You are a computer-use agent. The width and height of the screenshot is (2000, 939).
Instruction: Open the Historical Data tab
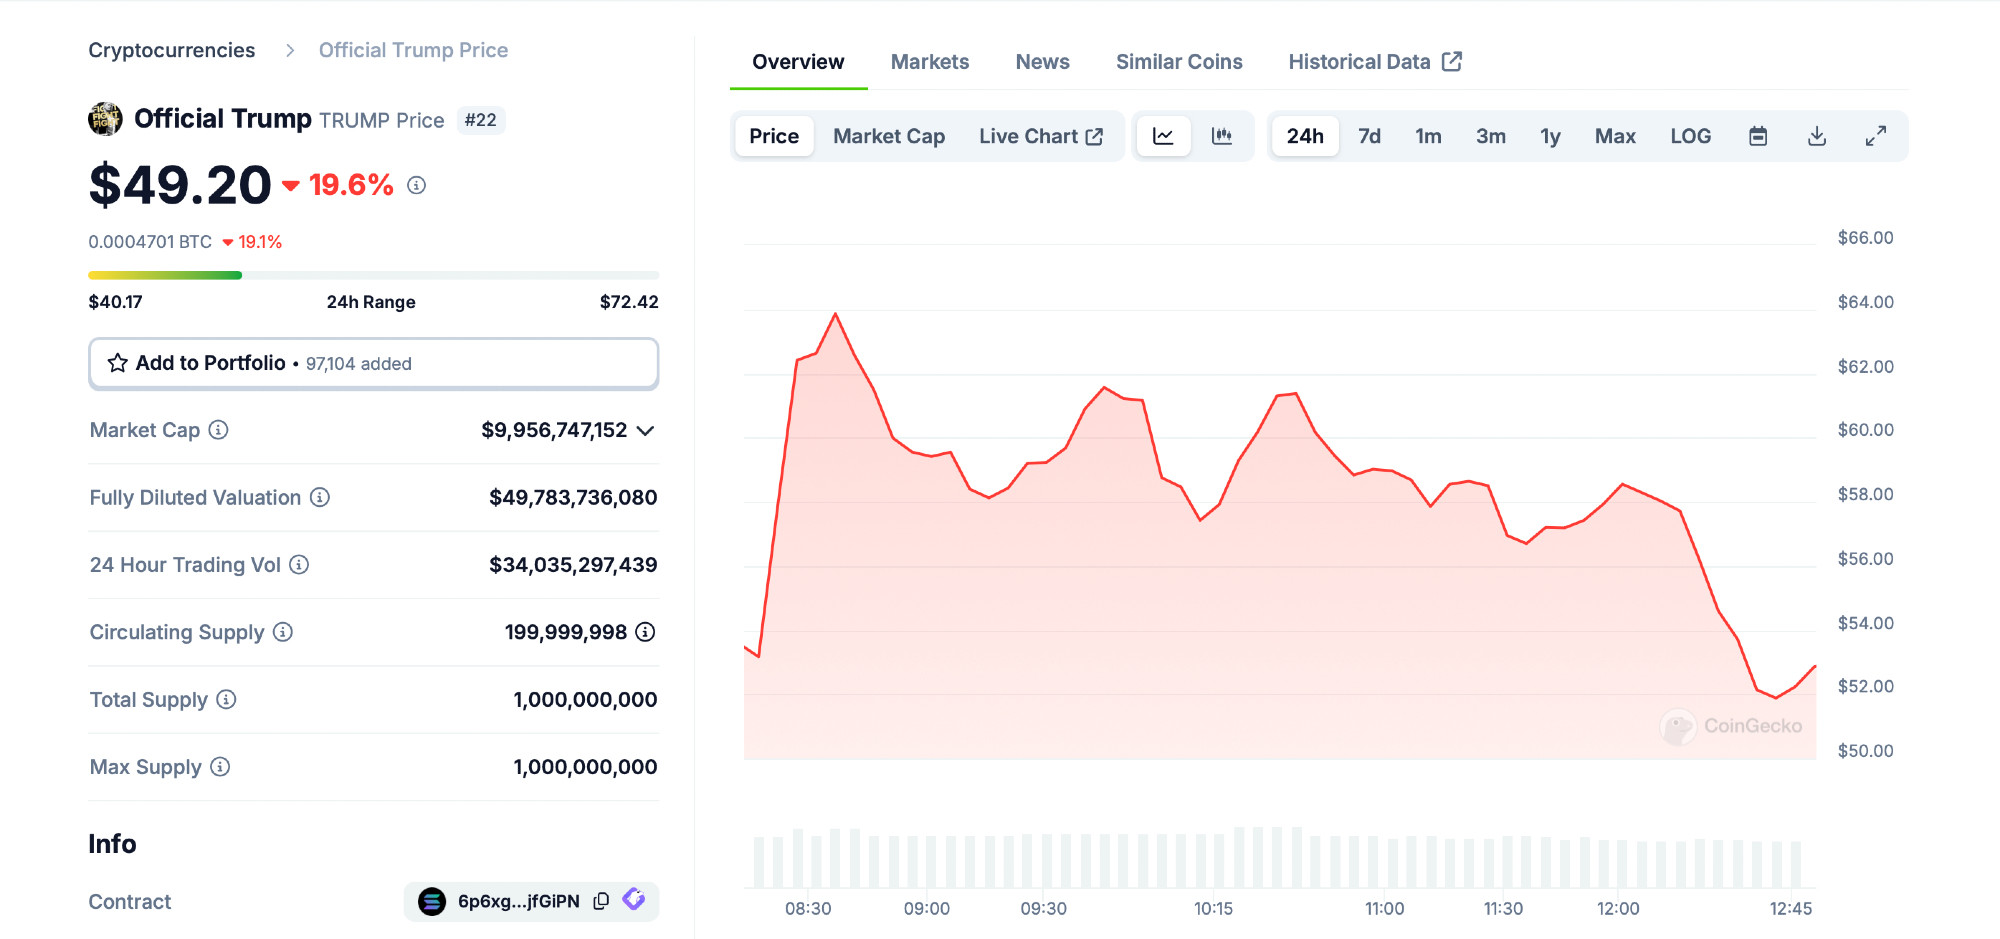[1375, 62]
